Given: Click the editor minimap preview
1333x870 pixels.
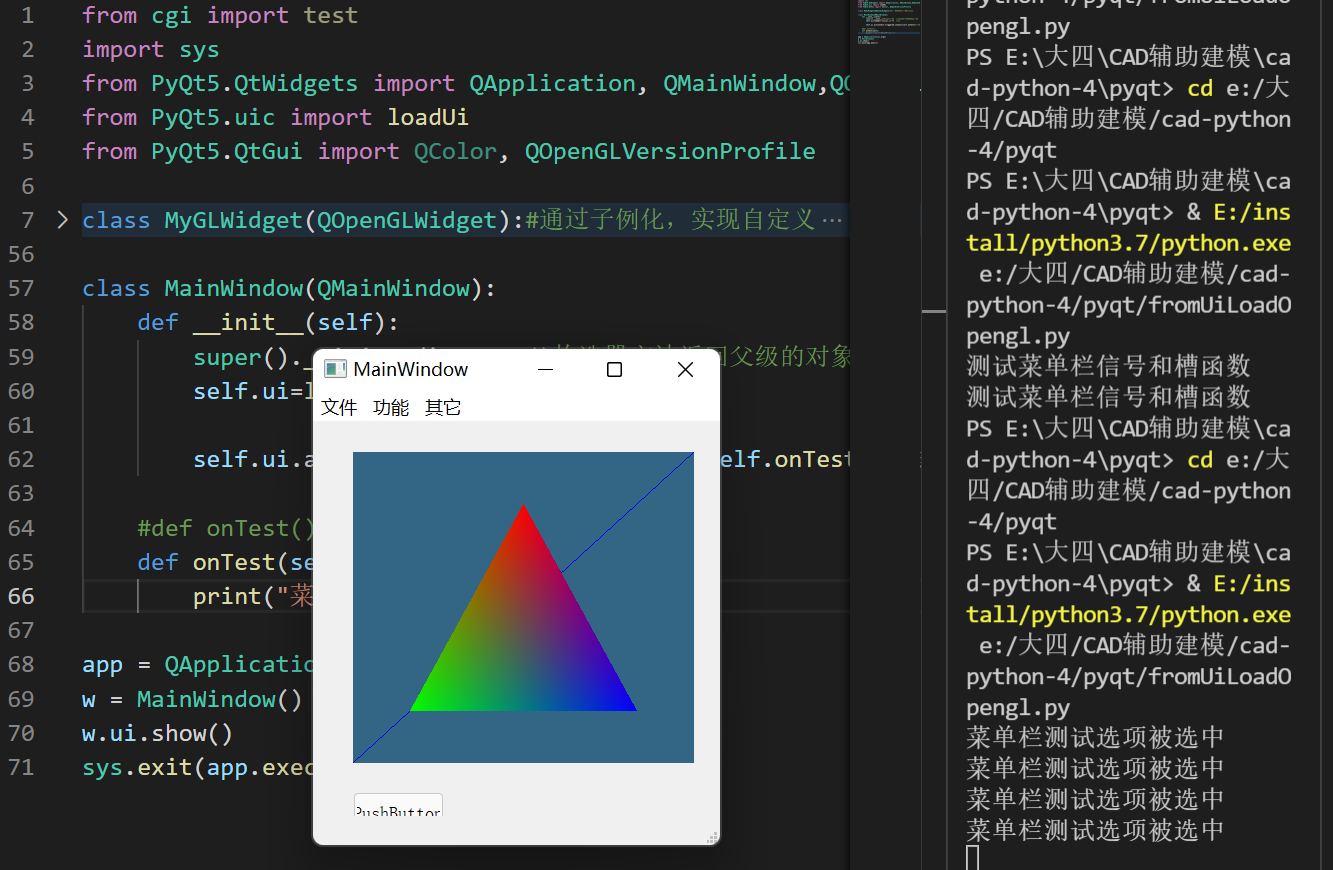Looking at the screenshot, I should pos(886,25).
